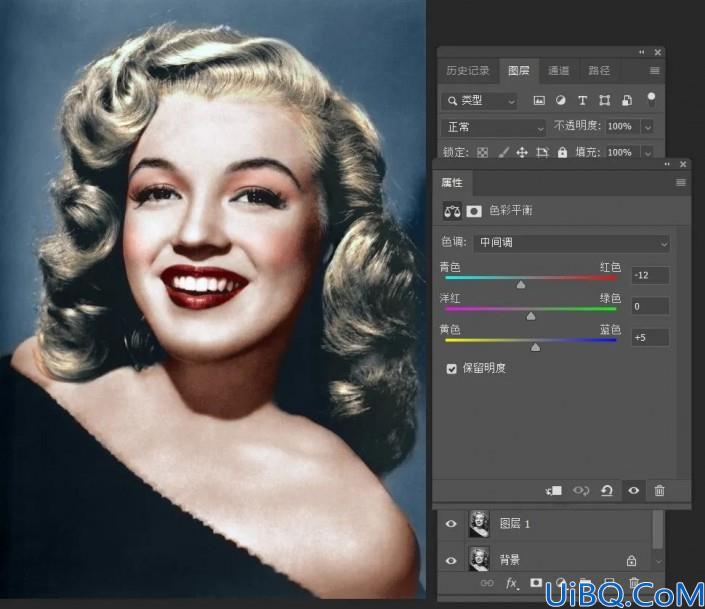
Task: Open the properties panel menu button
Action: [681, 182]
